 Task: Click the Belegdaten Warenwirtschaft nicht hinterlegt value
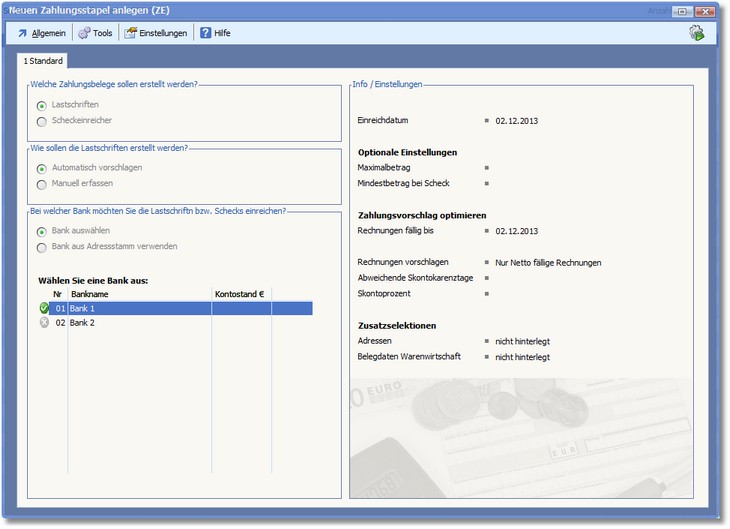coord(522,356)
